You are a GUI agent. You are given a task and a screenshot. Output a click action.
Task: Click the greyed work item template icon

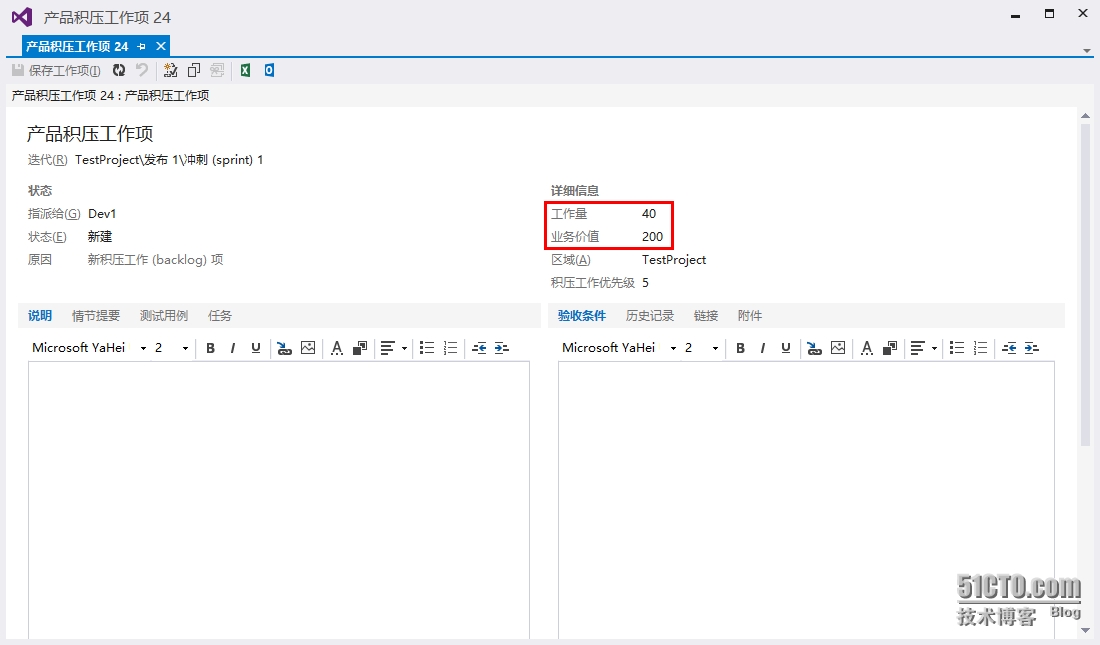(217, 70)
